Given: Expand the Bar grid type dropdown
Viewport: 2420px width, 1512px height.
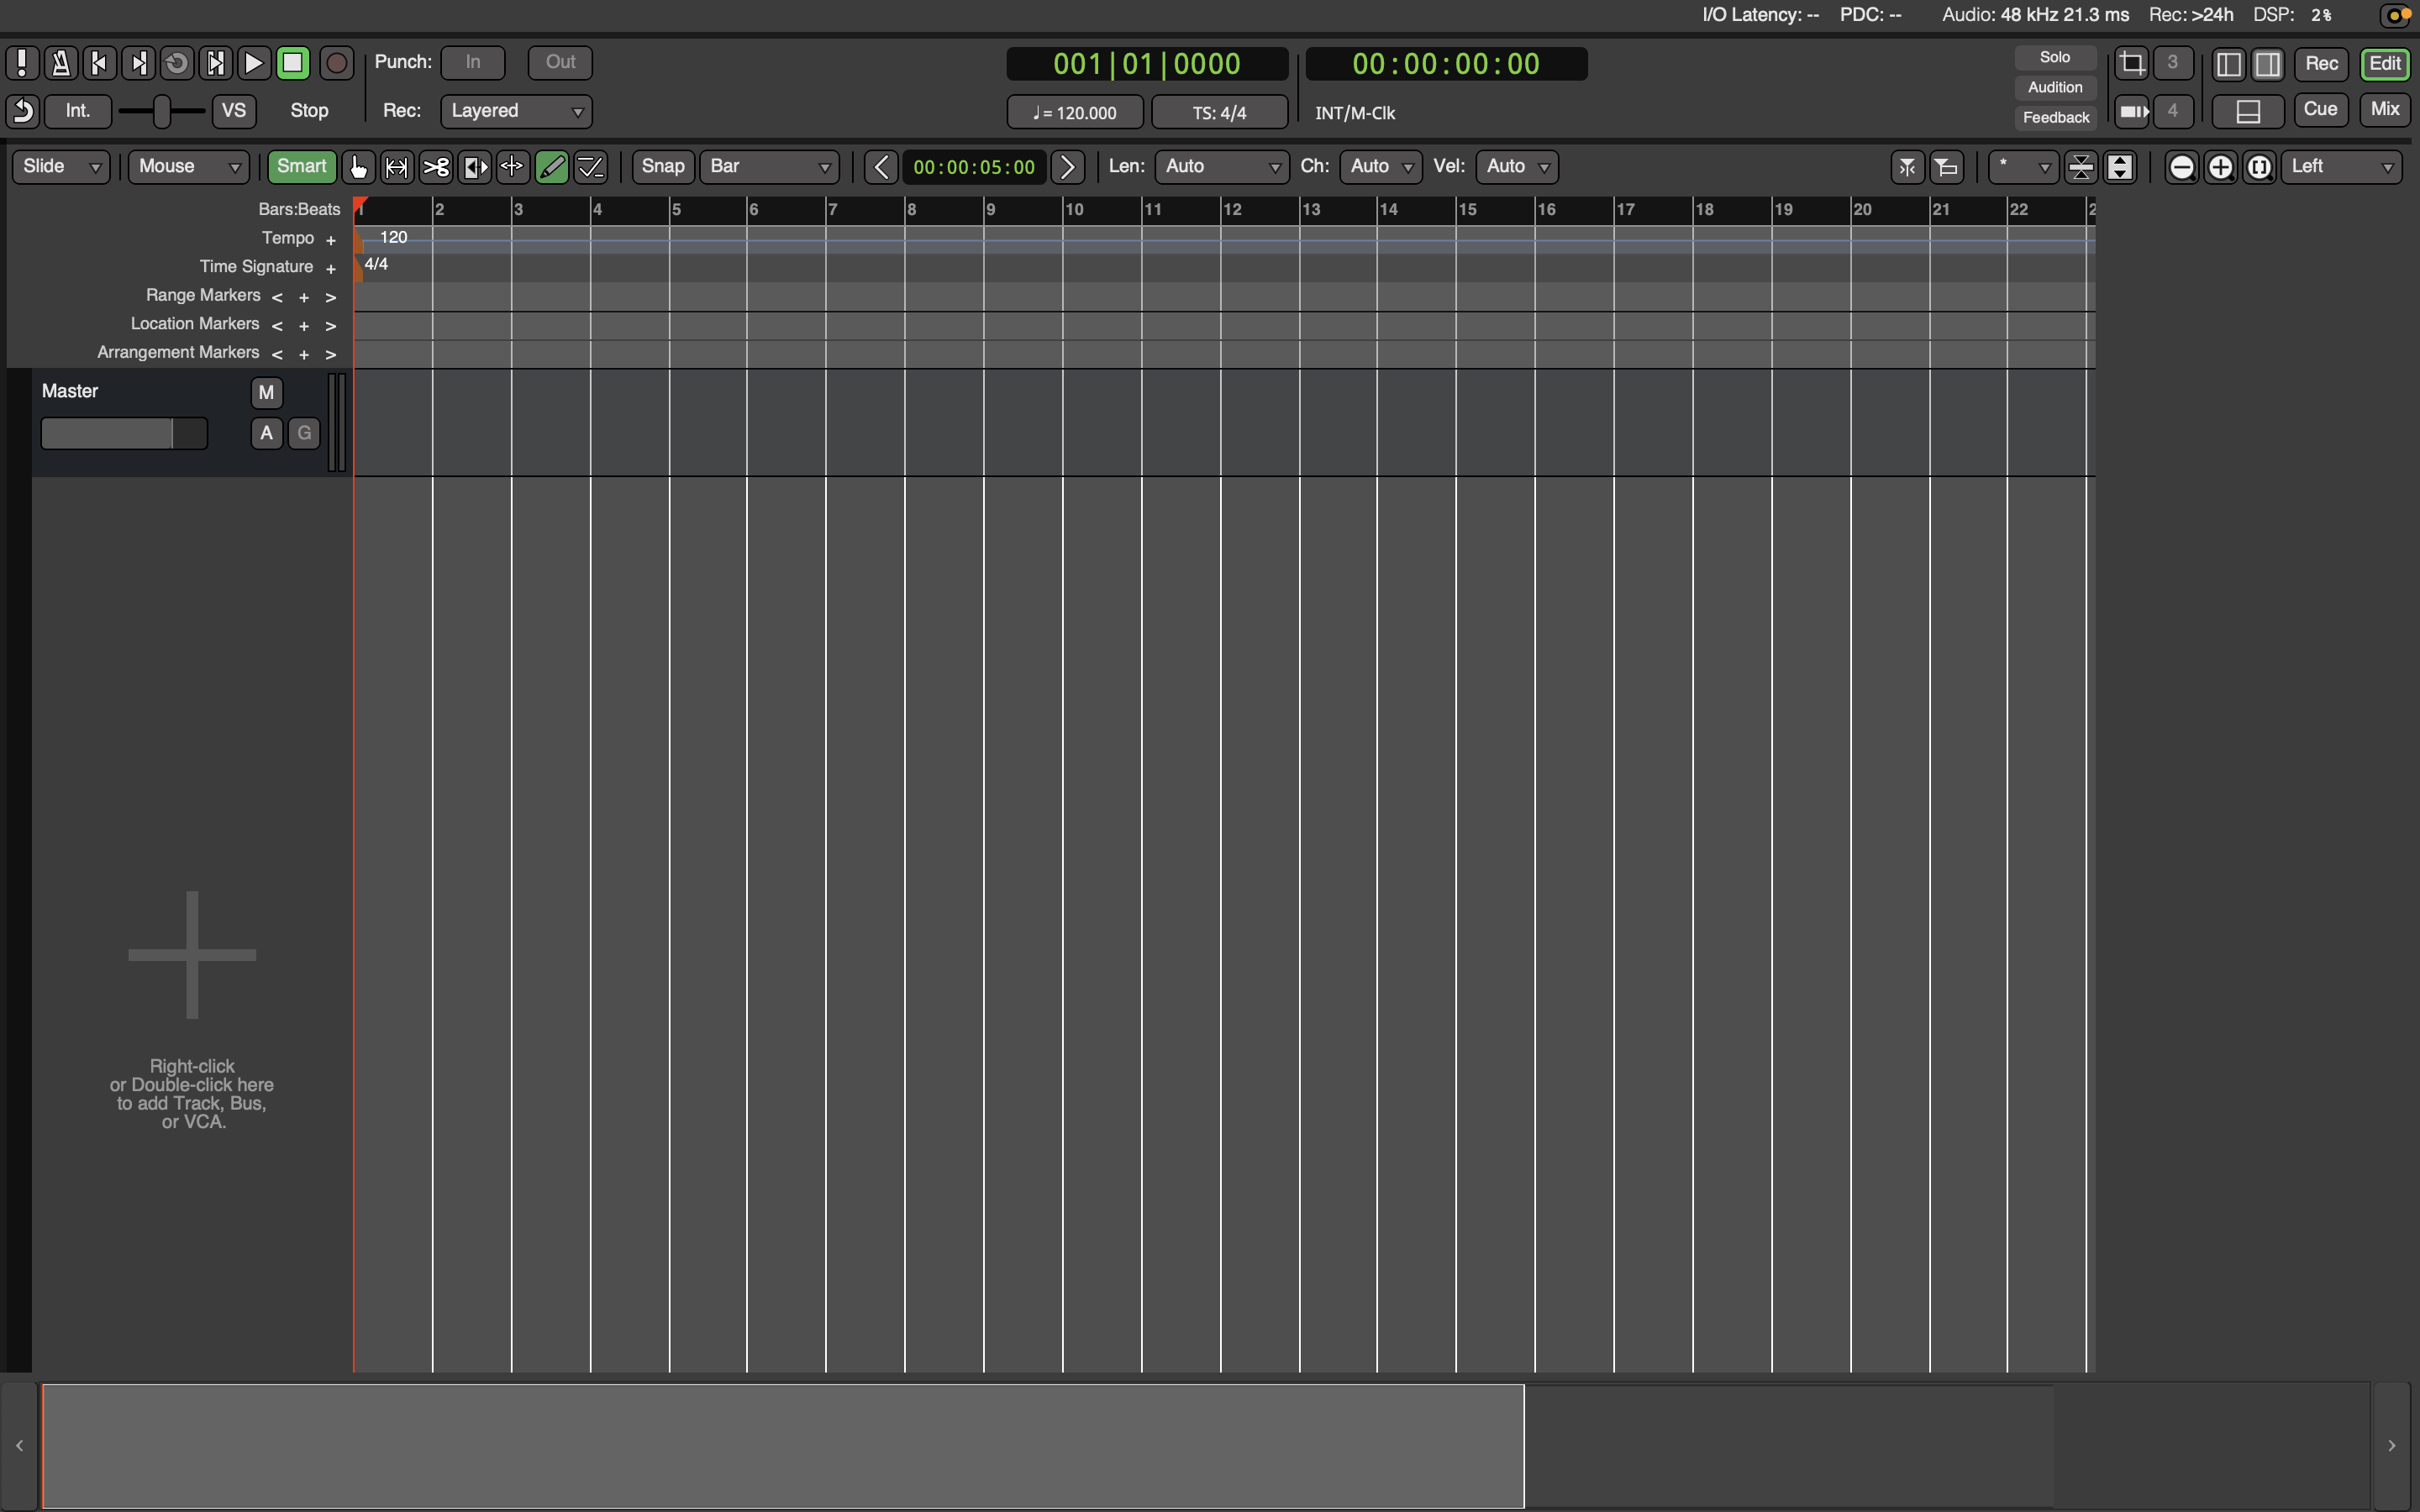Looking at the screenshot, I should click(769, 167).
